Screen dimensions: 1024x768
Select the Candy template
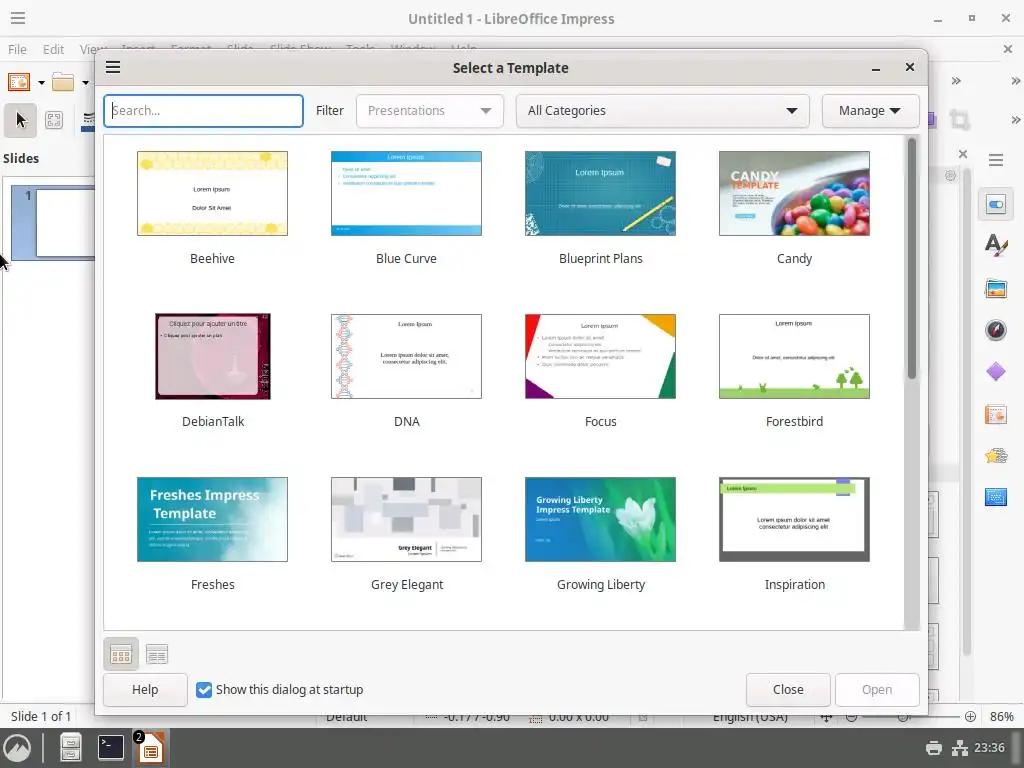pyautogui.click(x=794, y=208)
